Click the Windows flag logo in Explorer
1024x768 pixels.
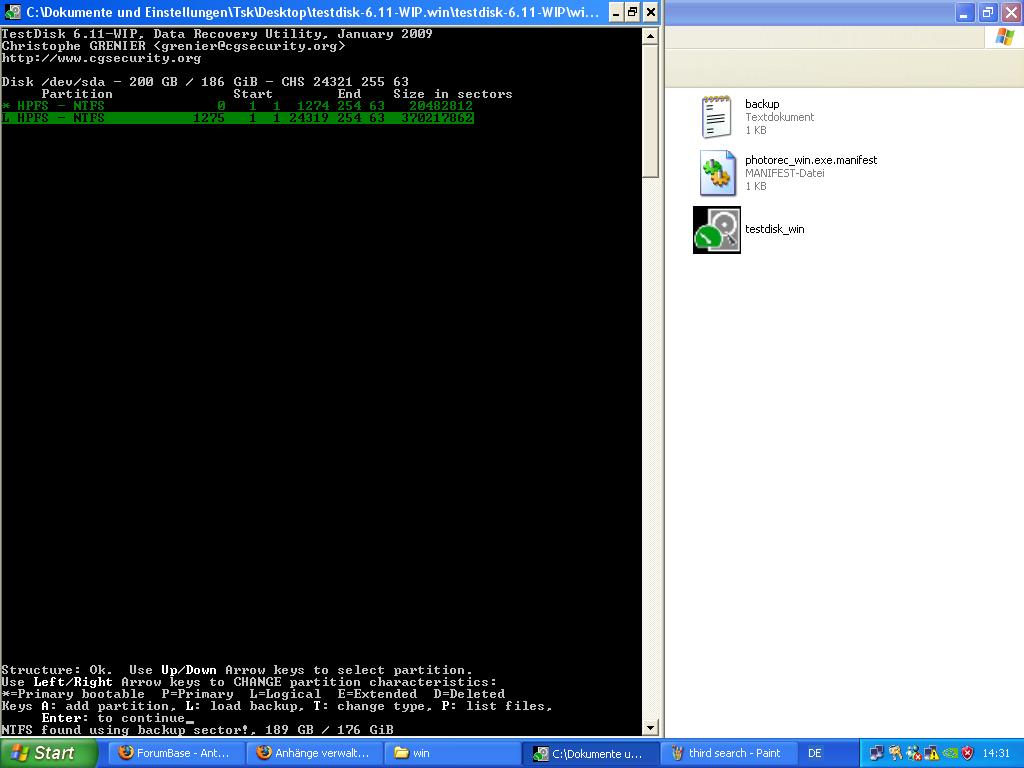1005,37
